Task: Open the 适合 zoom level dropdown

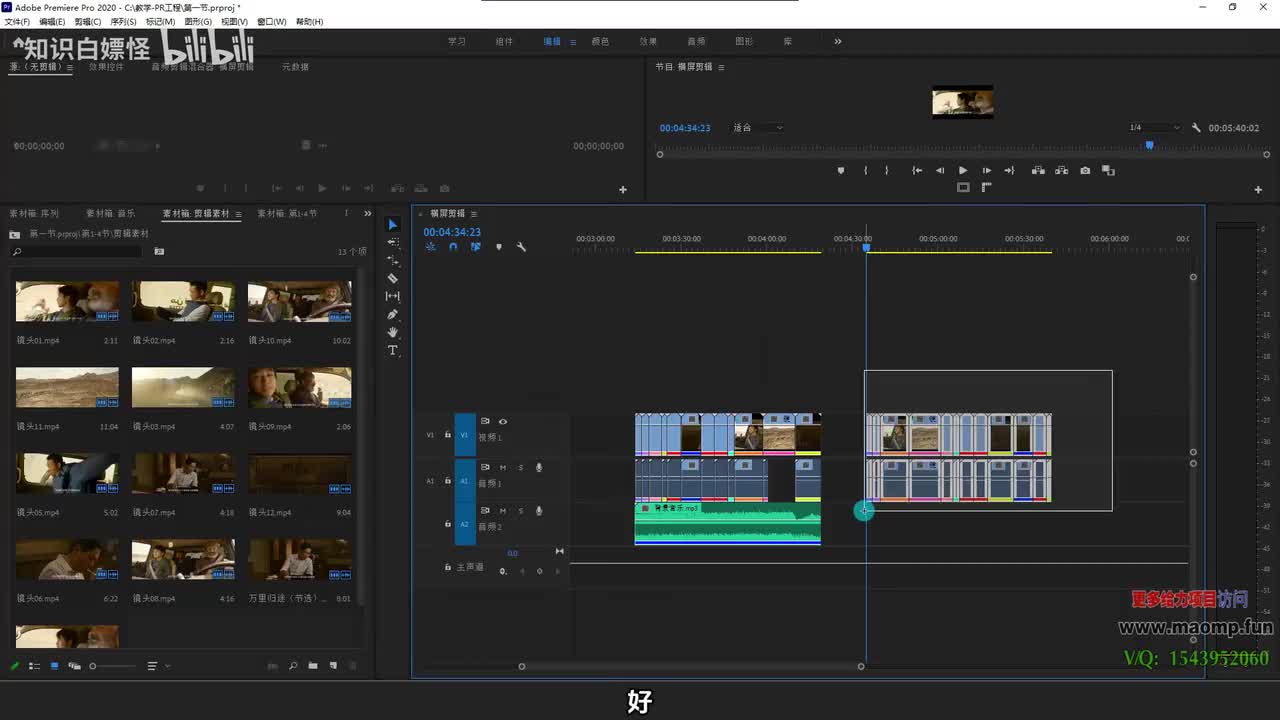Action: tap(758, 128)
